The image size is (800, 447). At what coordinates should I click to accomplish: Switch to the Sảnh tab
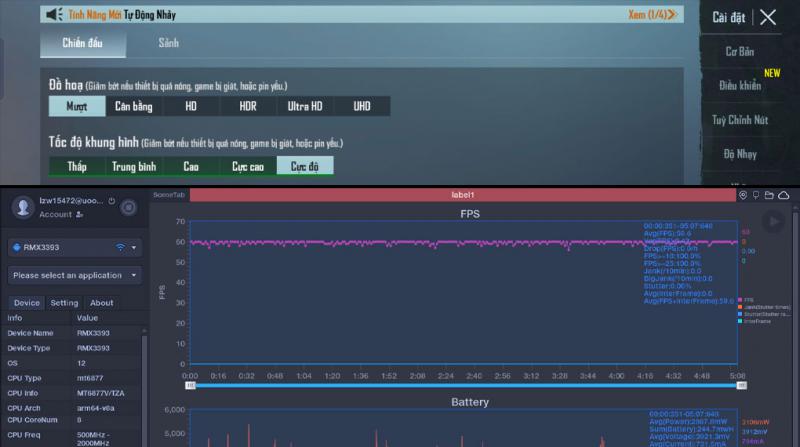click(x=168, y=43)
